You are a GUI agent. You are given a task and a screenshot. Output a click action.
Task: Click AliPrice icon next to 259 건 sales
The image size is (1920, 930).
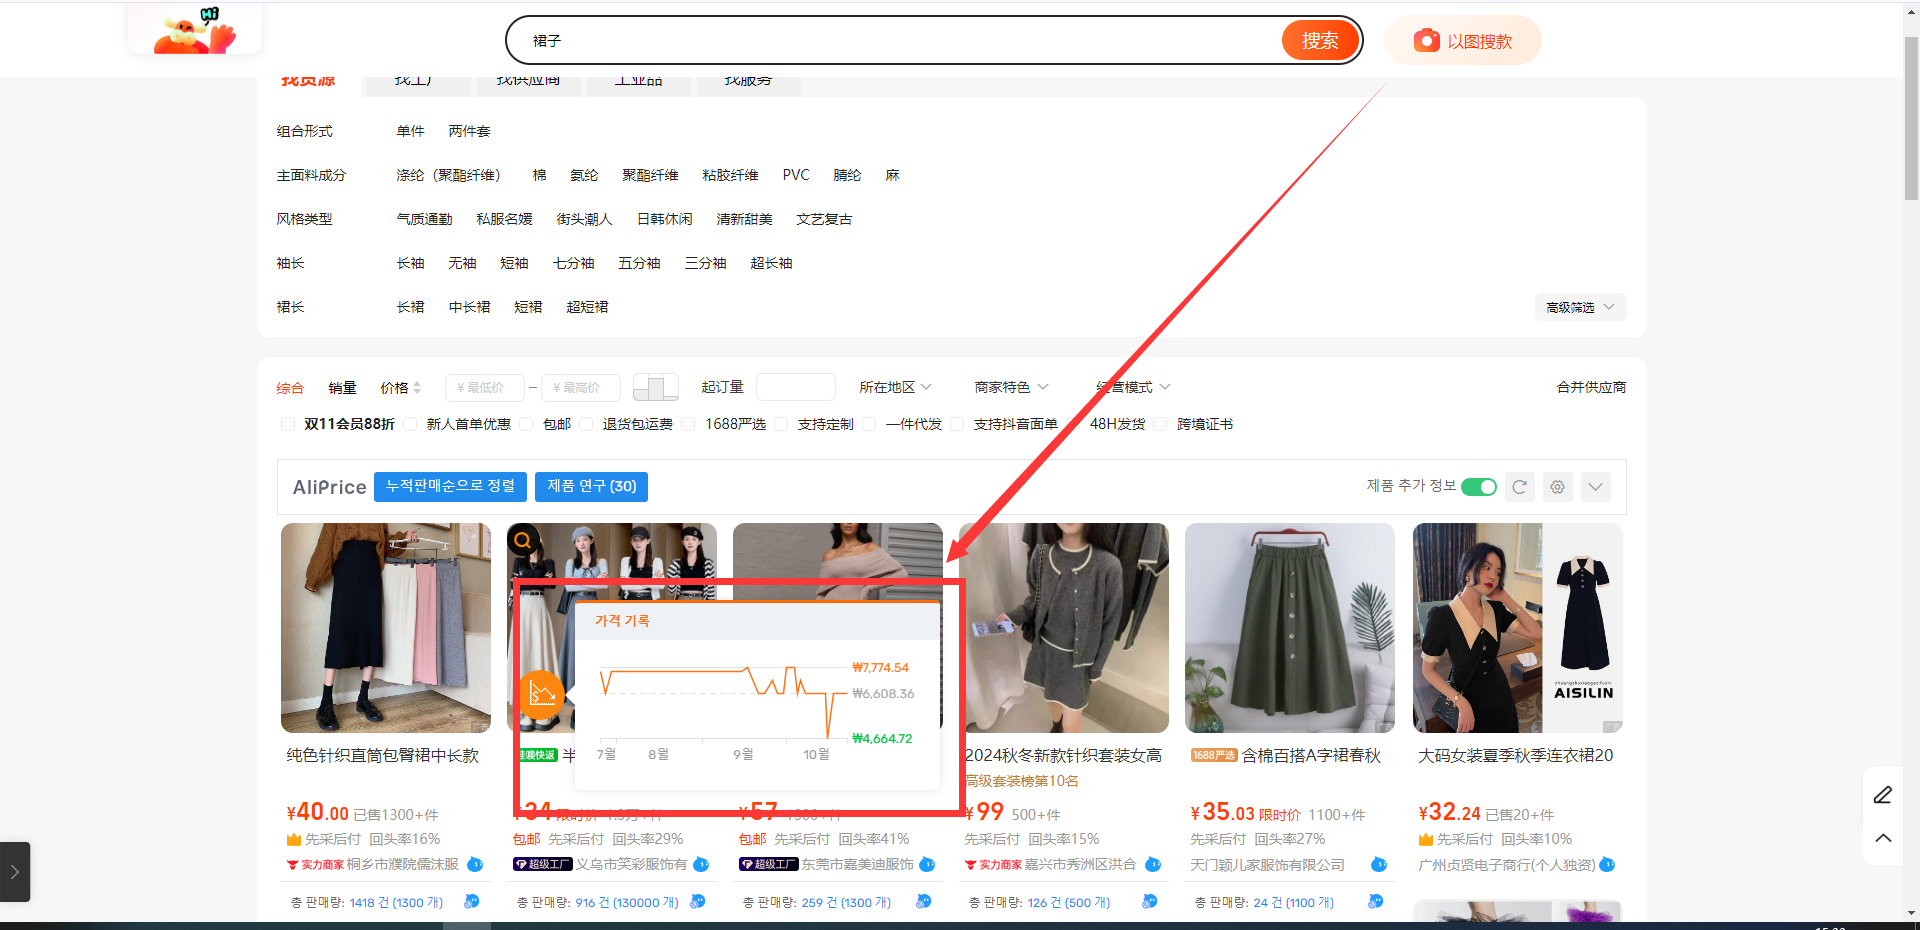click(923, 902)
